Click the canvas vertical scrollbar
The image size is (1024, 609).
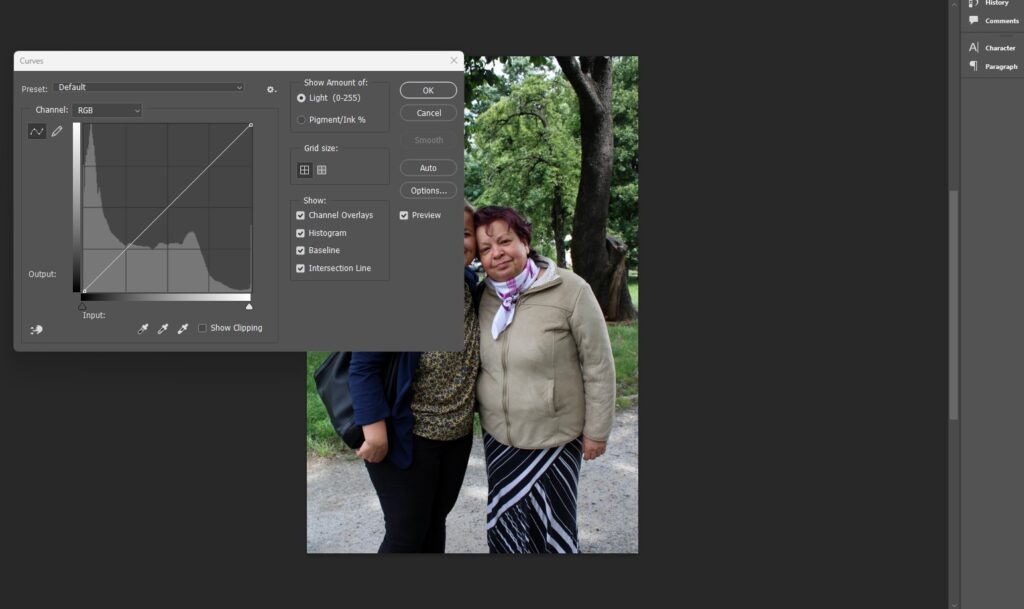click(953, 304)
